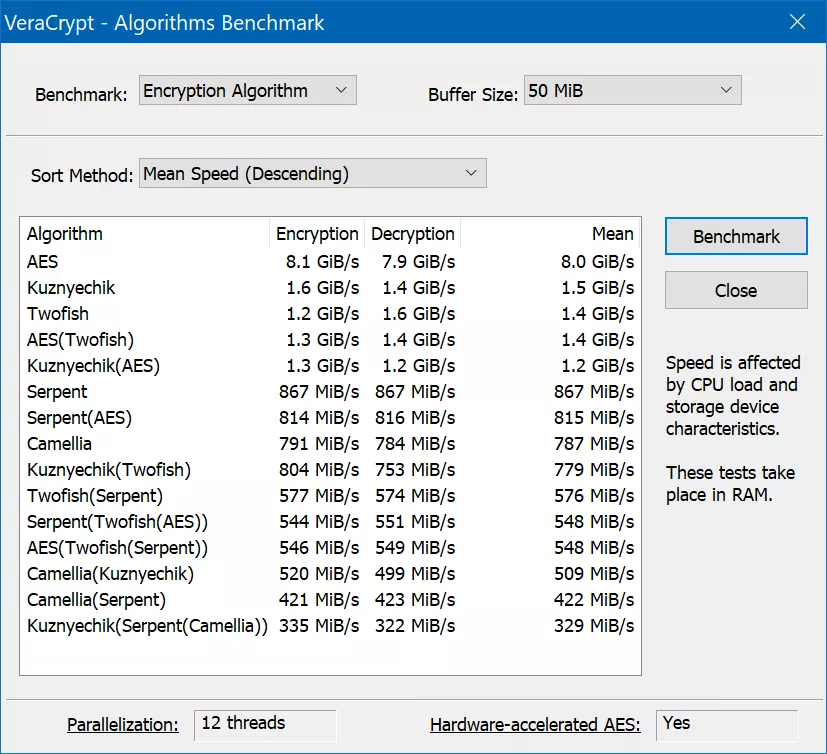The image size is (827, 754).
Task: Select the Serpent algorithm row
Action: tap(330, 392)
